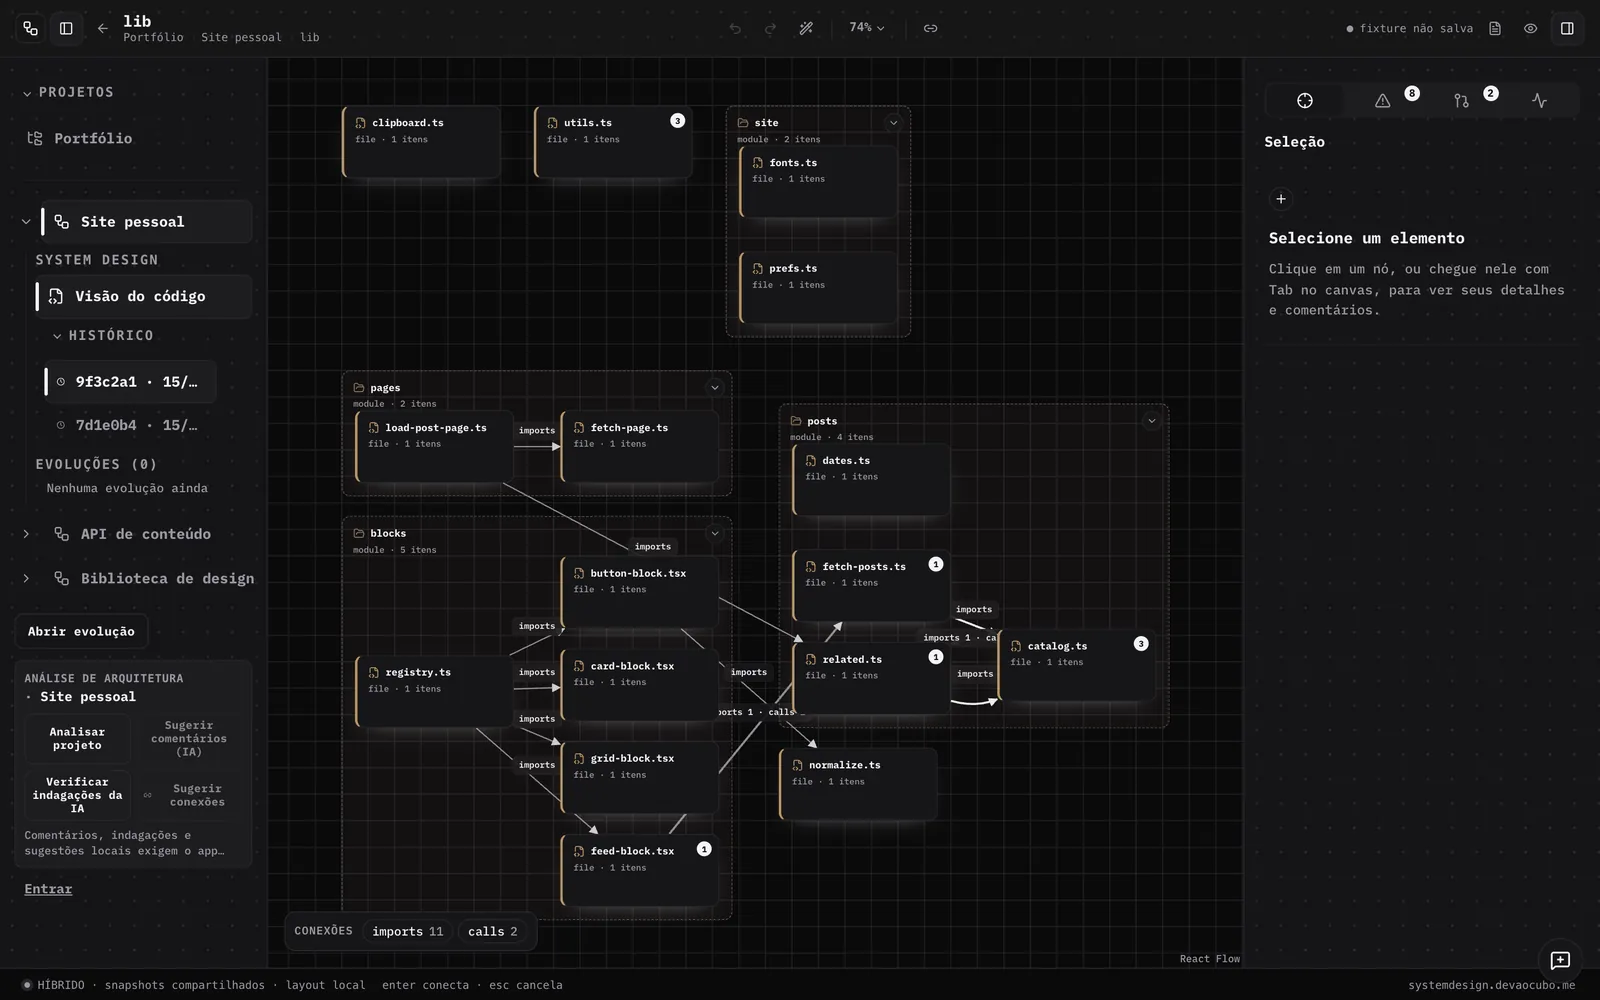This screenshot has height=1000, width=1600.
Task: Select snapshot 7d1e0b4 in history
Action: 130,425
